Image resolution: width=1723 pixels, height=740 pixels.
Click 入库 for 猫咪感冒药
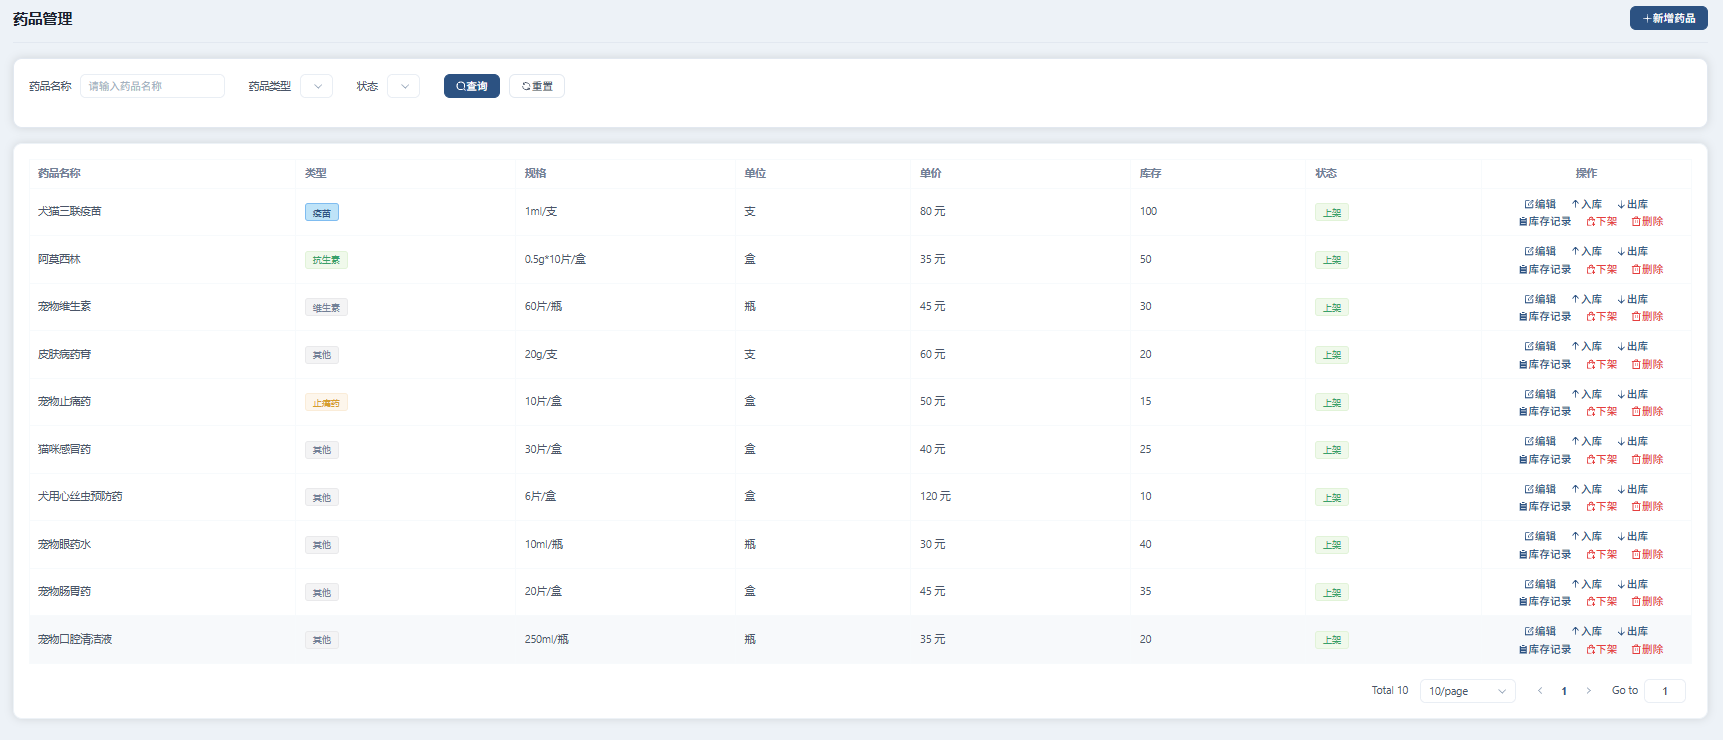1587,441
